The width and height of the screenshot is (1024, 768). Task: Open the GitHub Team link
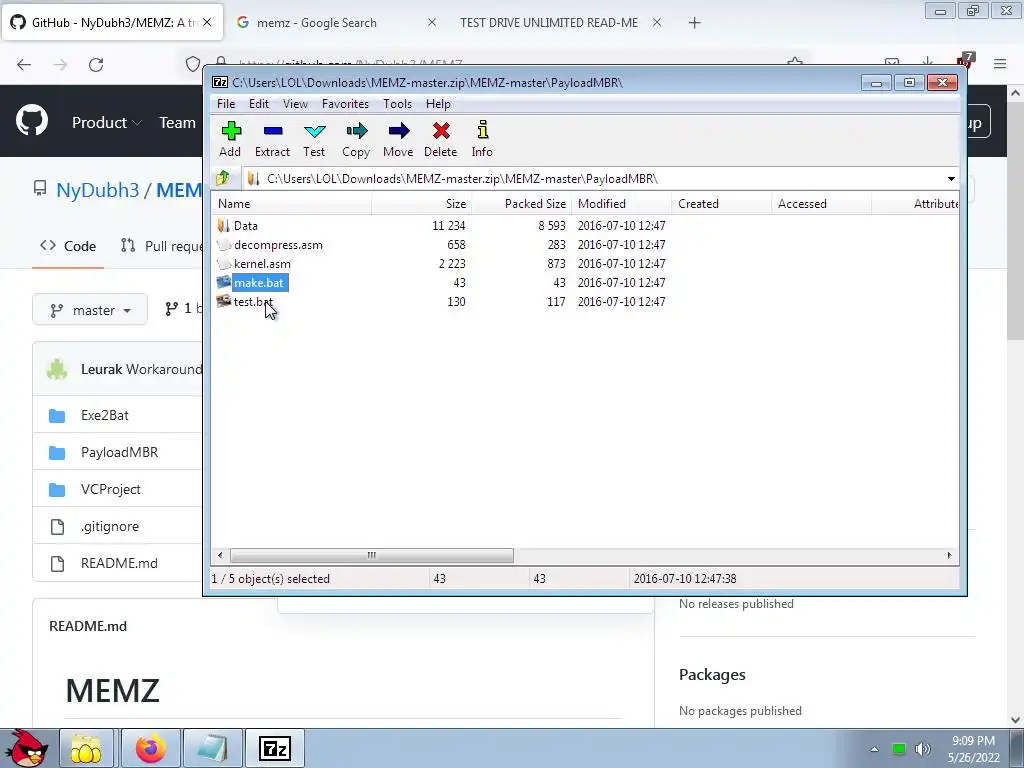178,122
